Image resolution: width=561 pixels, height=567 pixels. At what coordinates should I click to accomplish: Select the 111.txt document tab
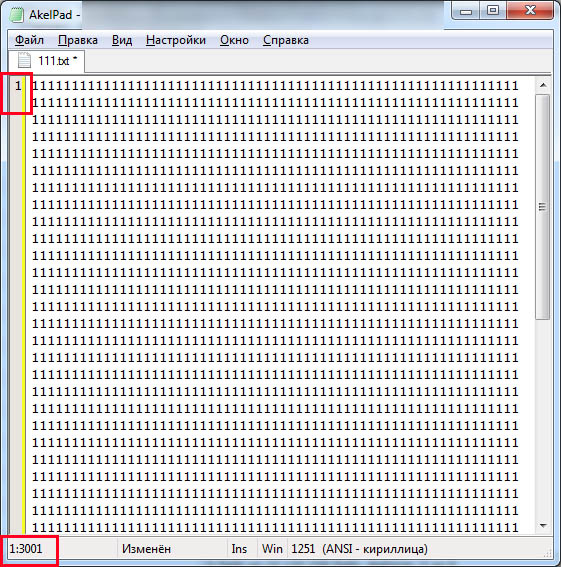click(x=47, y=61)
